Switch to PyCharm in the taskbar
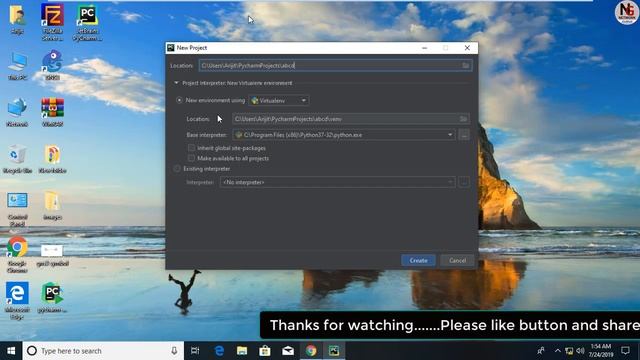The image size is (640, 360). pos(334,351)
